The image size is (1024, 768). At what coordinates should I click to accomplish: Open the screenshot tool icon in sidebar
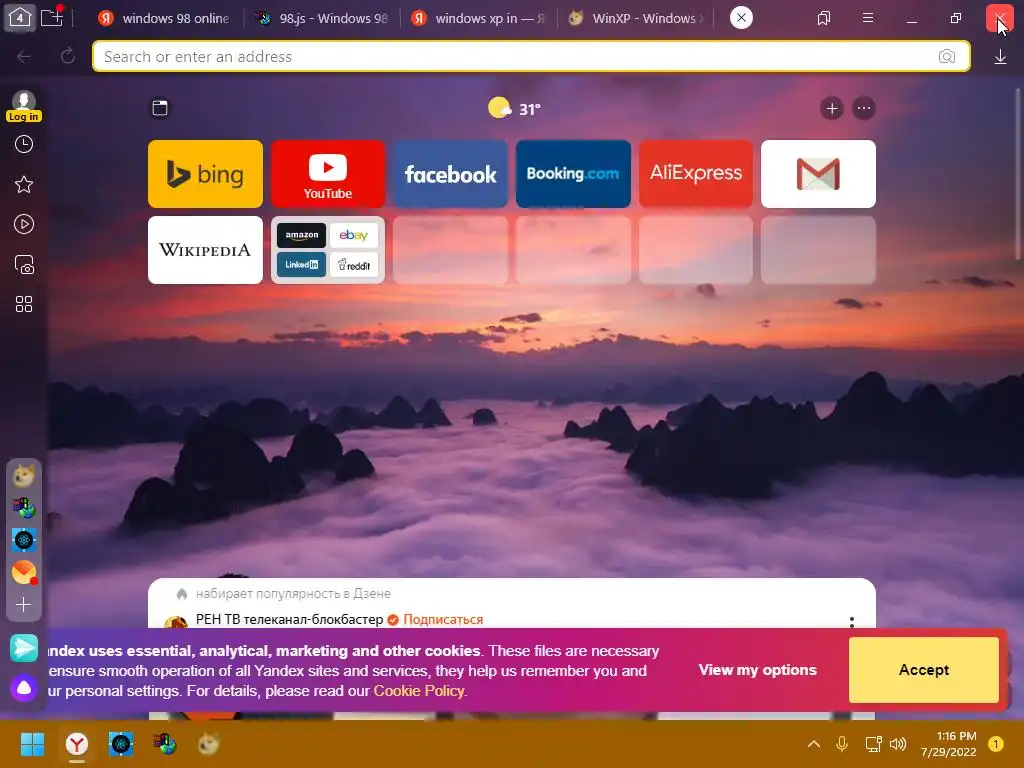[x=24, y=264]
